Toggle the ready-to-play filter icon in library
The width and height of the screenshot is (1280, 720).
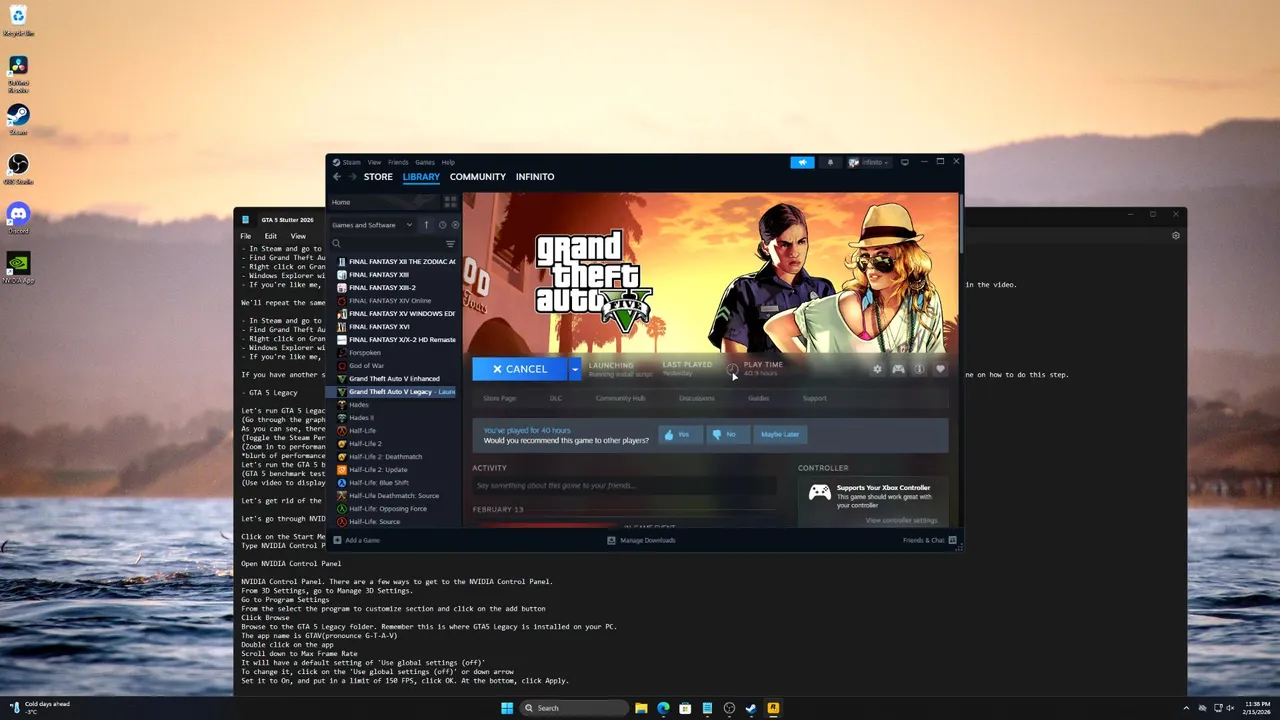[455, 225]
